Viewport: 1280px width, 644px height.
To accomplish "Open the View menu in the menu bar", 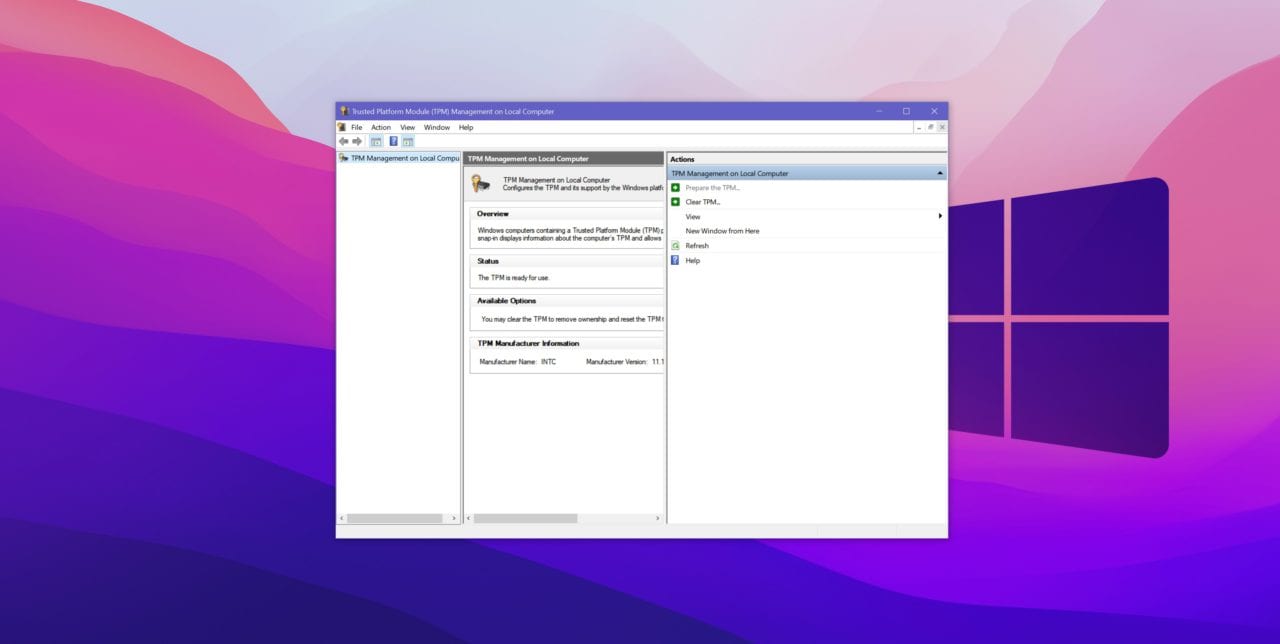I will coord(407,127).
